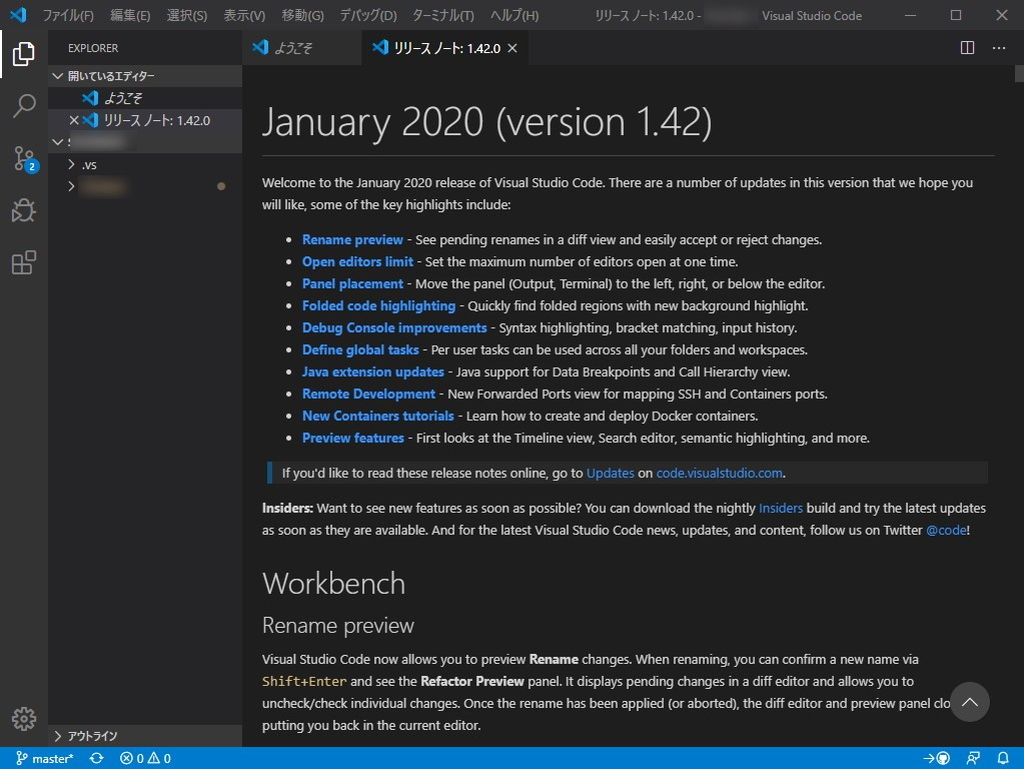Follow the New Containers tutorials link
This screenshot has width=1024, height=769.
pyautogui.click(x=378, y=416)
